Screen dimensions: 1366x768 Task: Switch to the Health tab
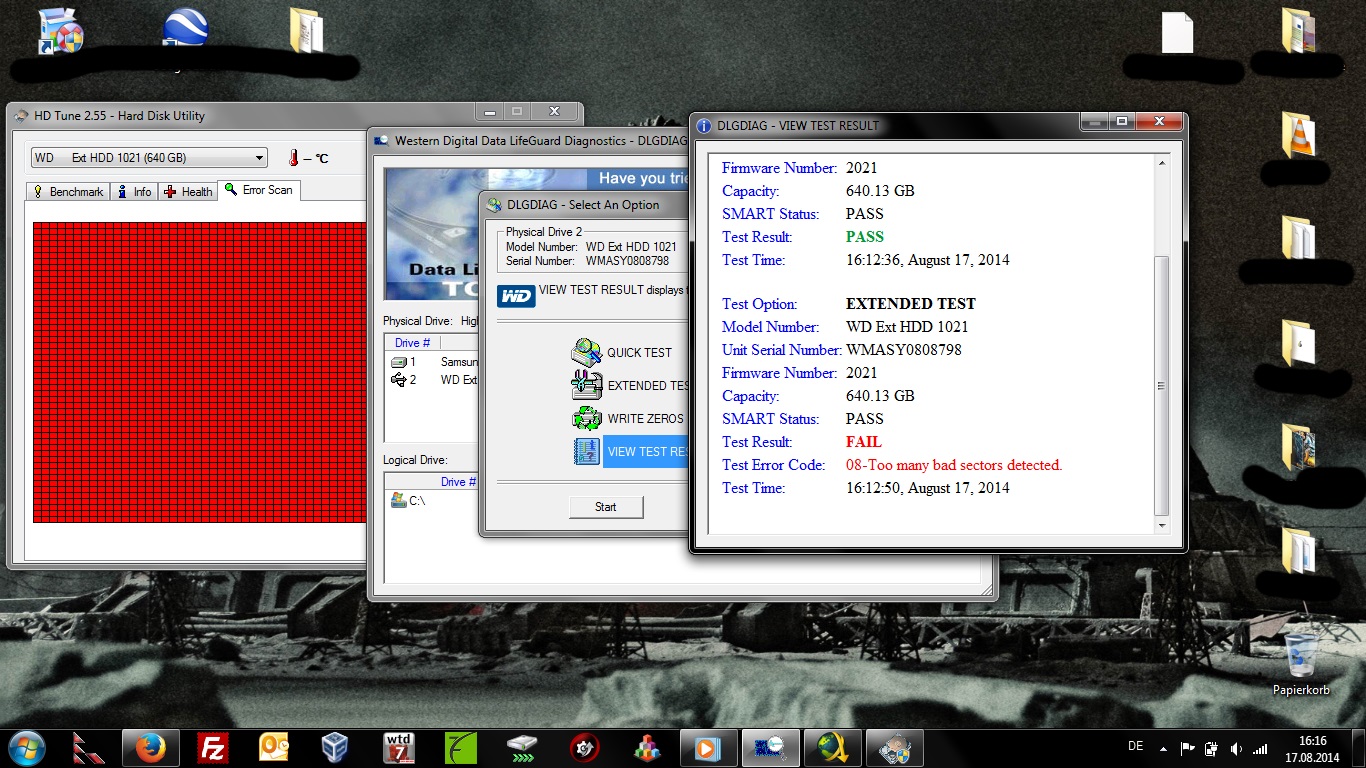pyautogui.click(x=188, y=191)
